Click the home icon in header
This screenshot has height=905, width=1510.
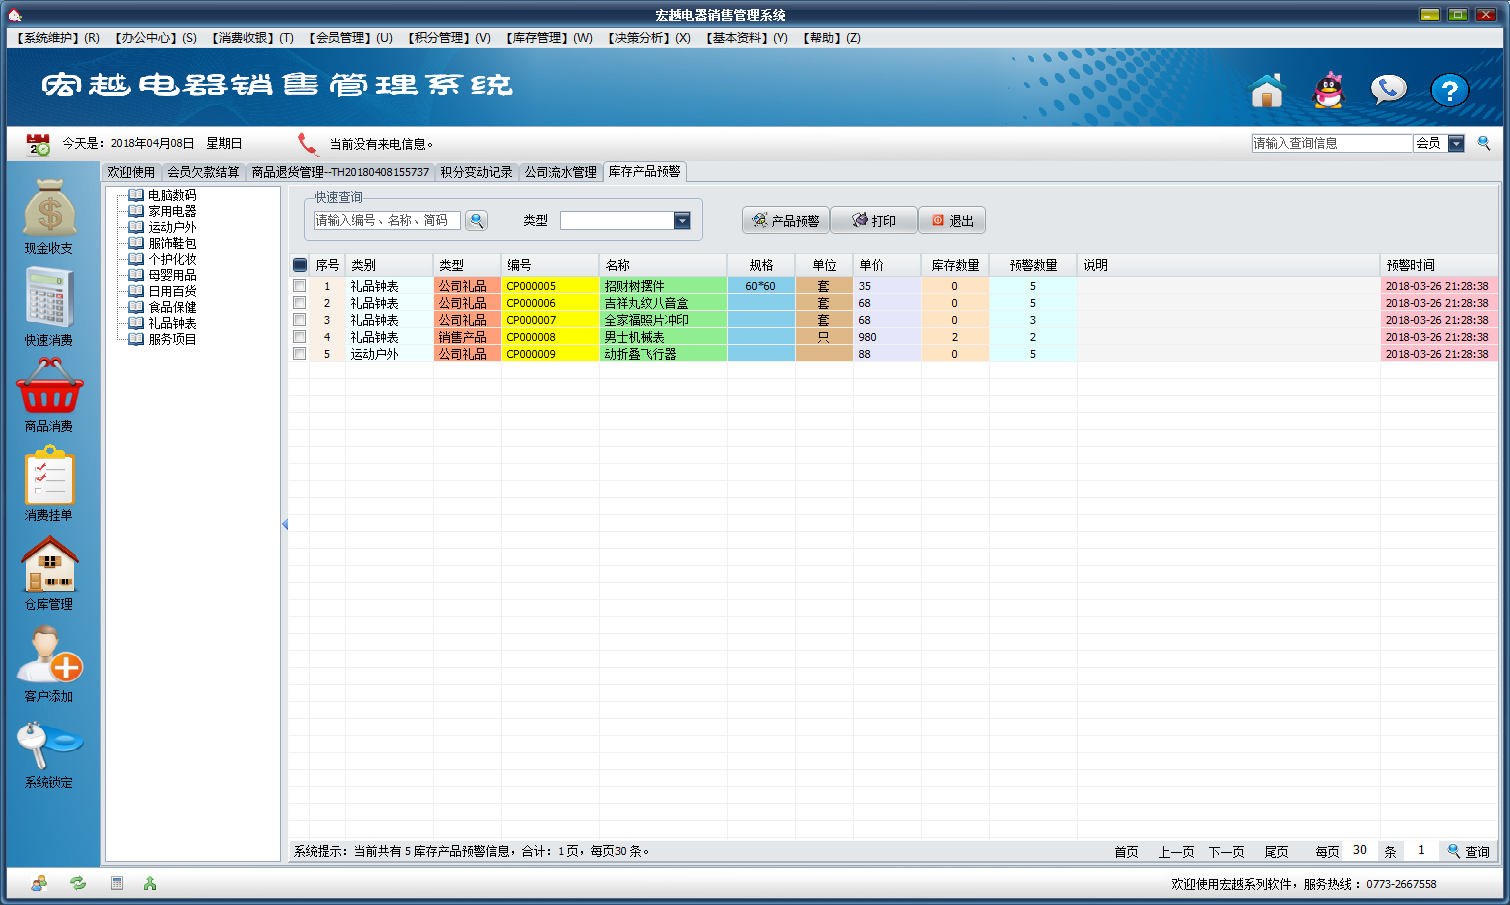pyautogui.click(x=1266, y=91)
